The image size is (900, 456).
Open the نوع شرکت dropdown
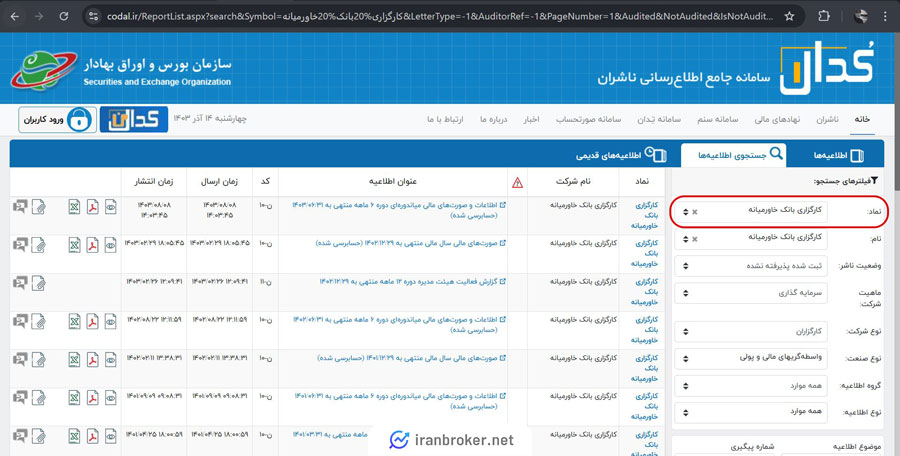(x=751, y=331)
